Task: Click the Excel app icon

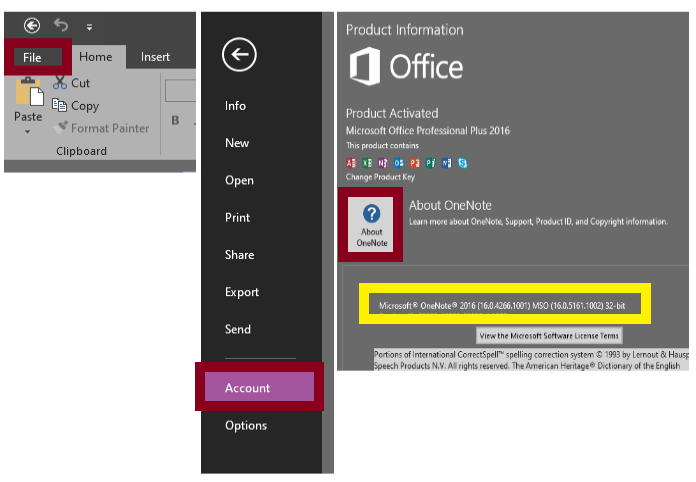Action: tap(367, 163)
